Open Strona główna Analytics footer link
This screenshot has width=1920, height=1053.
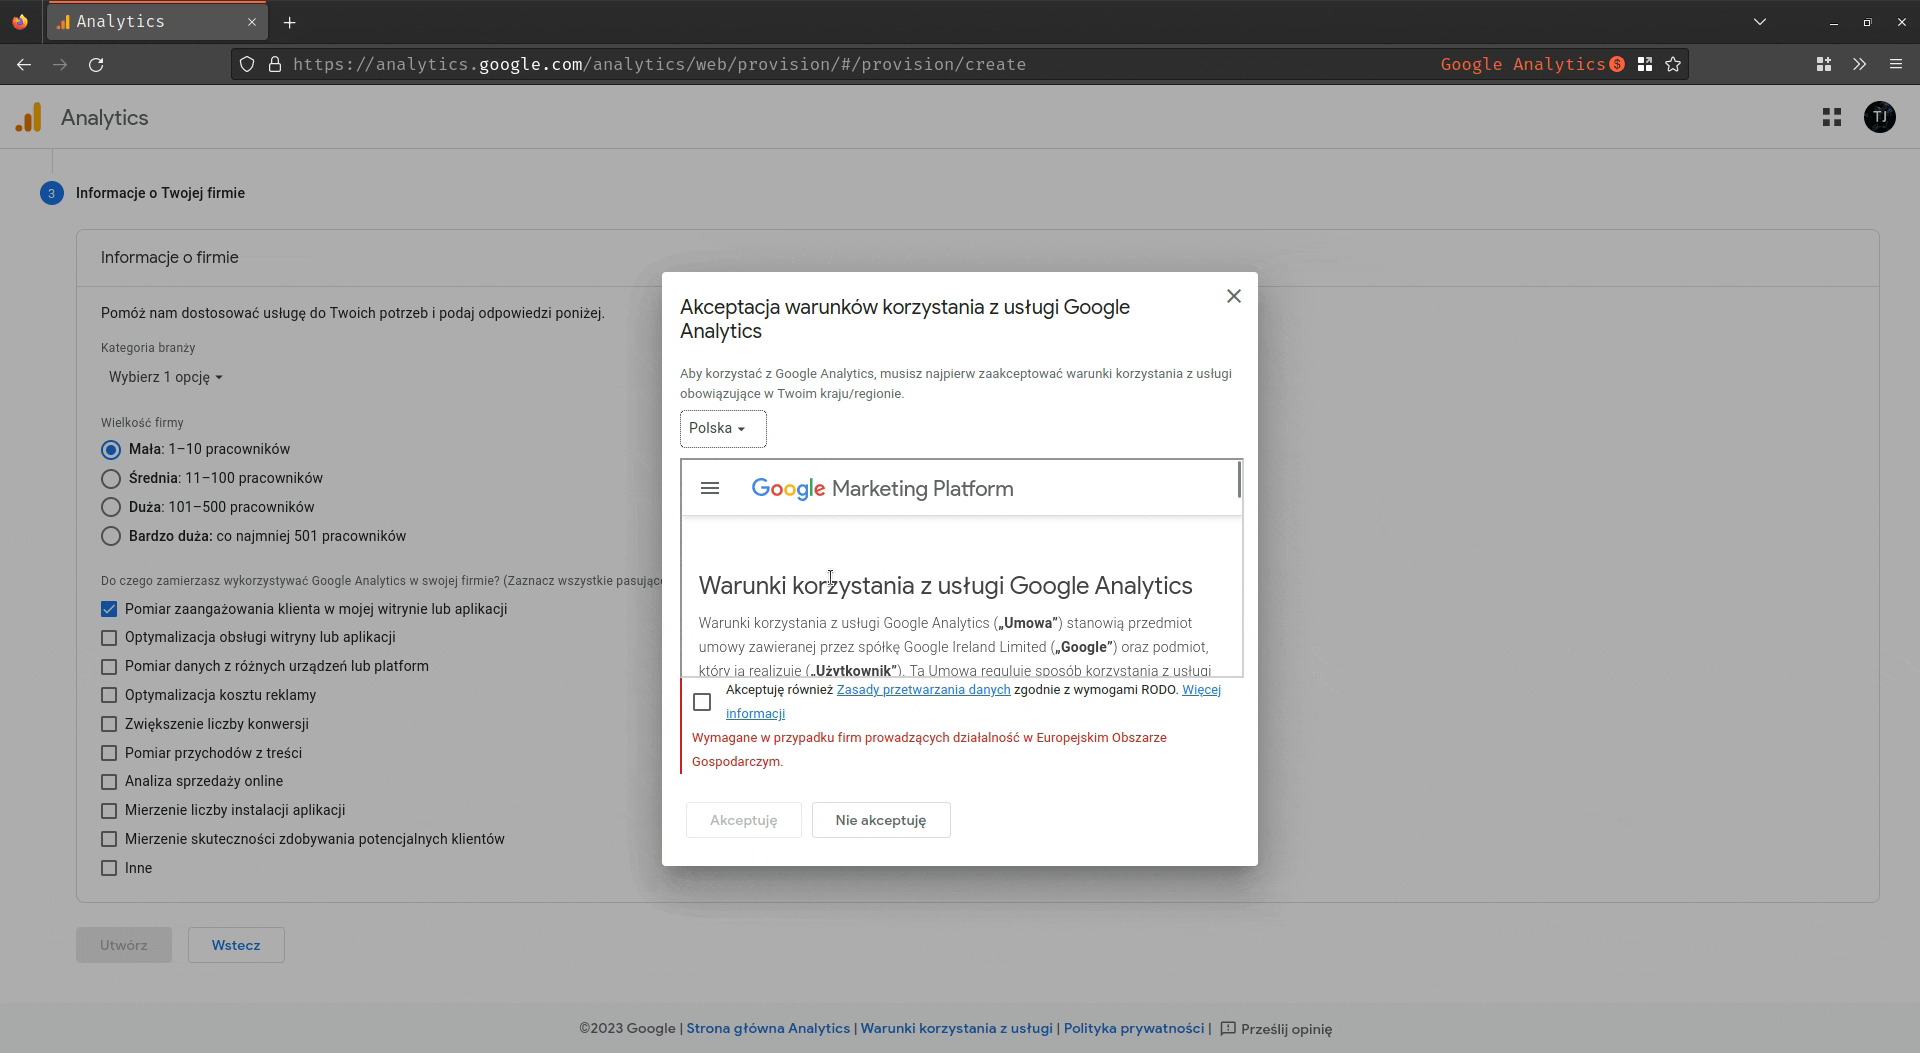tap(768, 1029)
